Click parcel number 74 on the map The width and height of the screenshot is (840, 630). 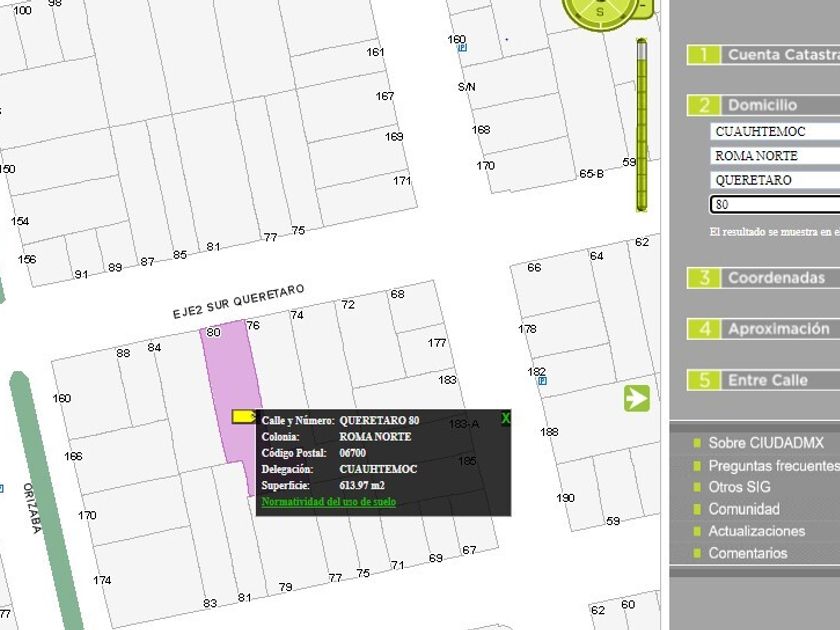click(297, 315)
